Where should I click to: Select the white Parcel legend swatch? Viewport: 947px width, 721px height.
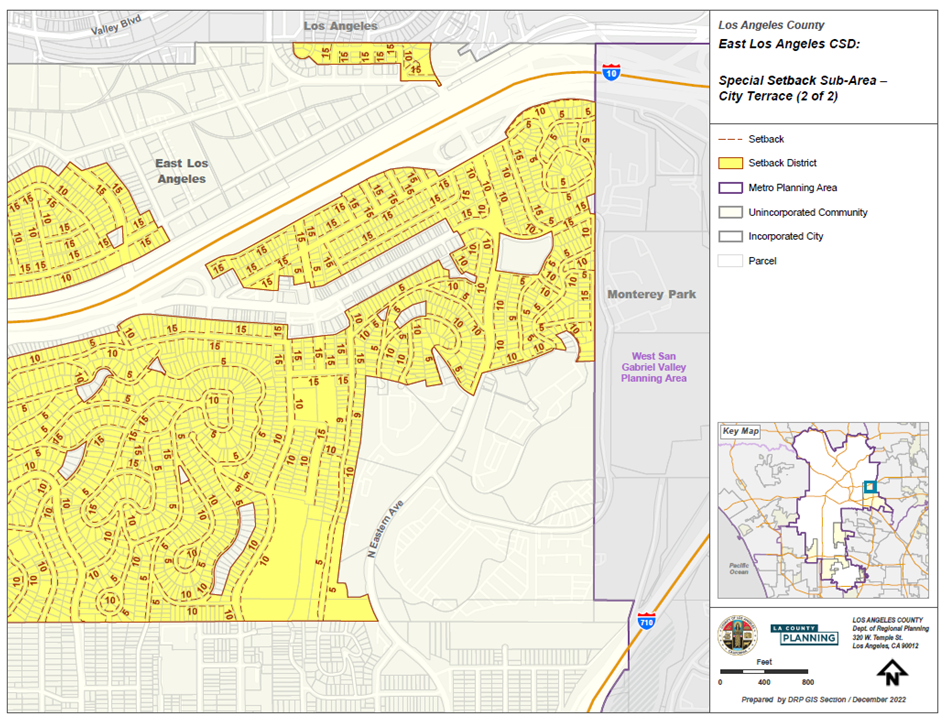[x=730, y=261]
